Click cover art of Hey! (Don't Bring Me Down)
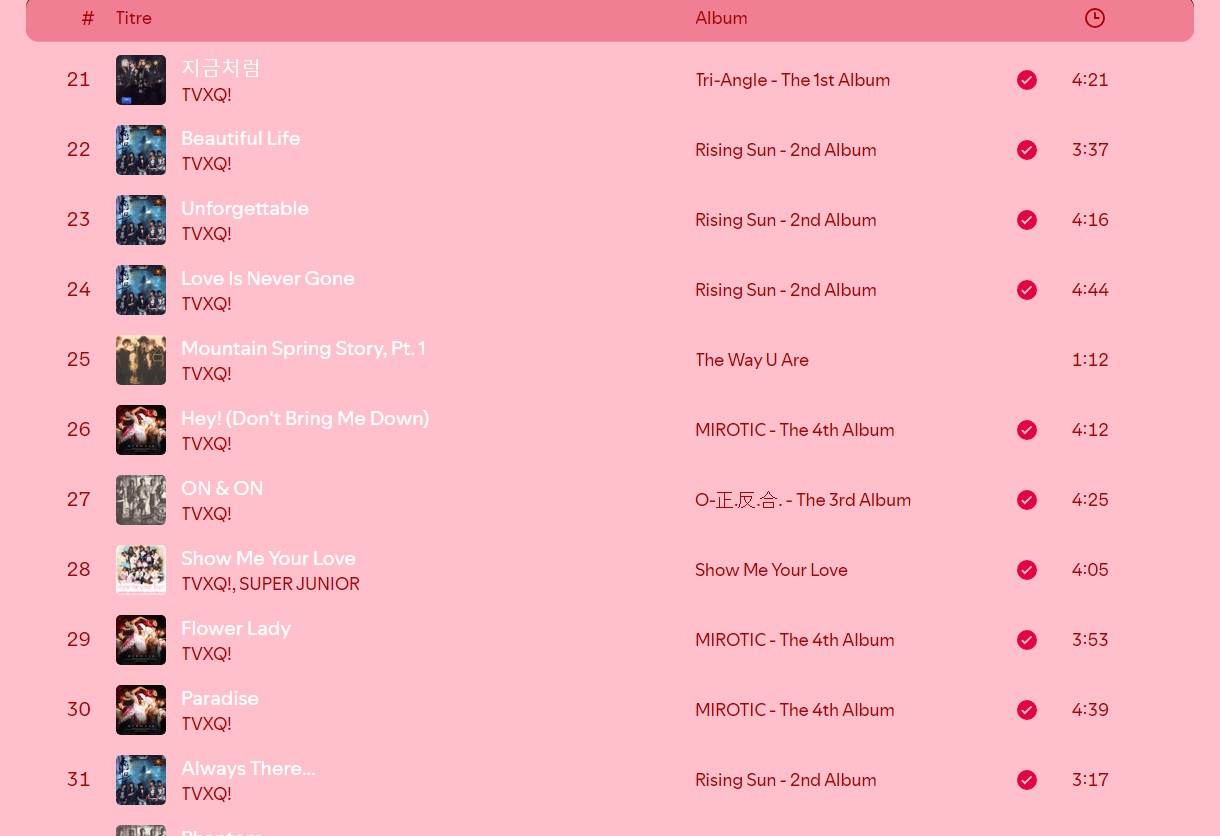The width and height of the screenshot is (1220, 836). [141, 430]
